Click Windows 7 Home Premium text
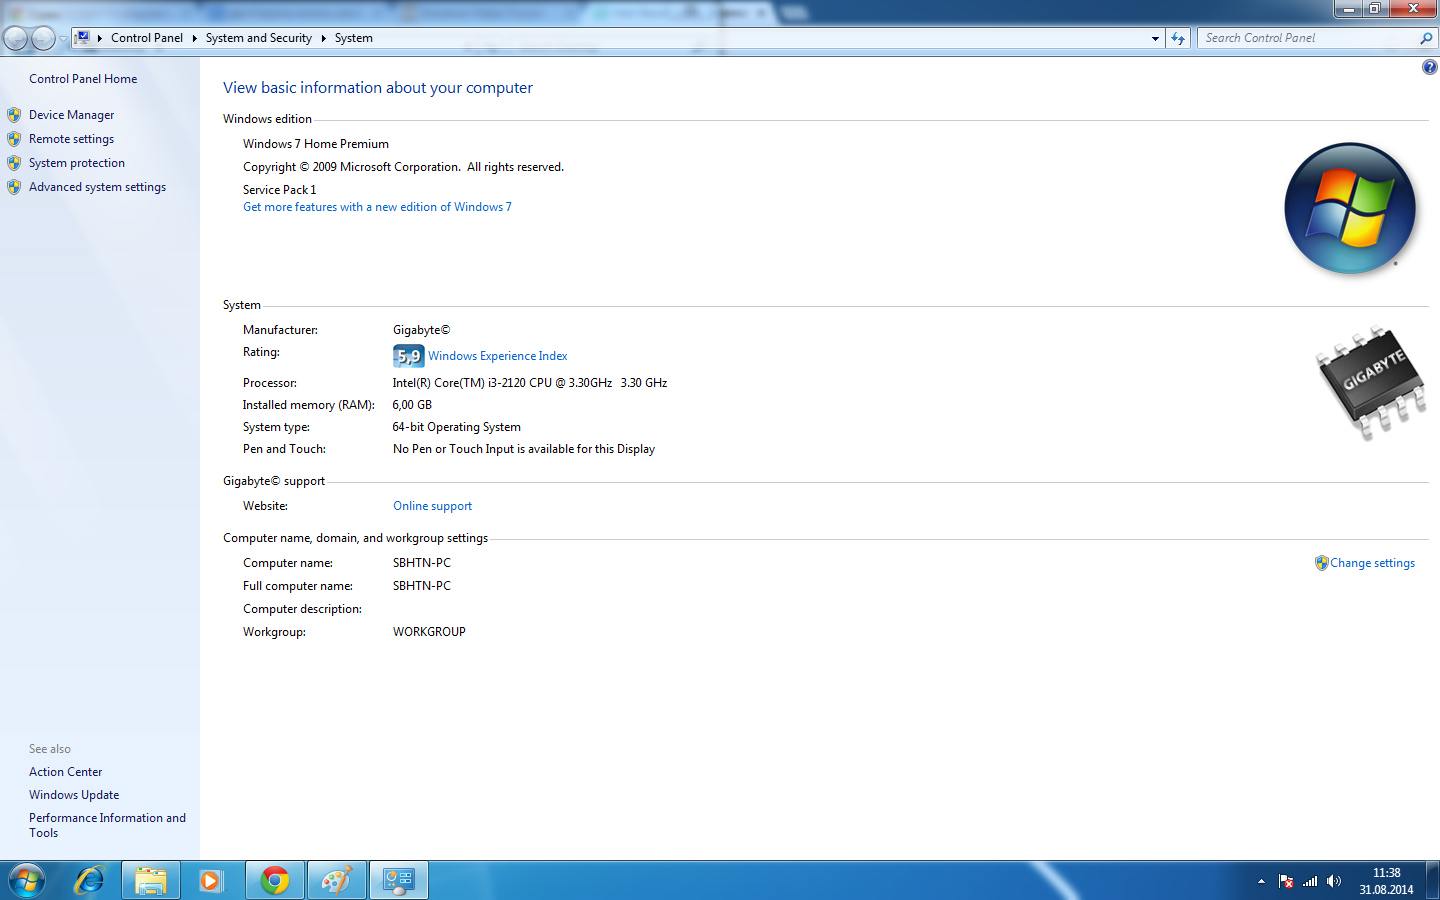1440x900 pixels. (x=316, y=144)
